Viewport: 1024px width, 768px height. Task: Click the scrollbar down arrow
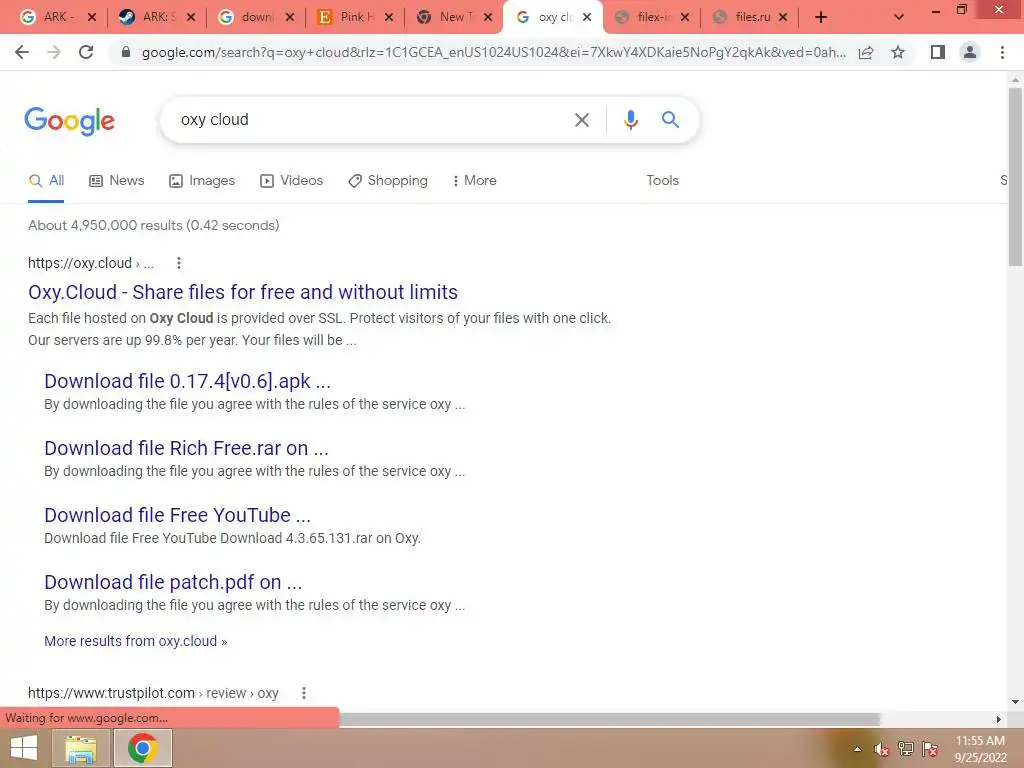[x=1015, y=702]
